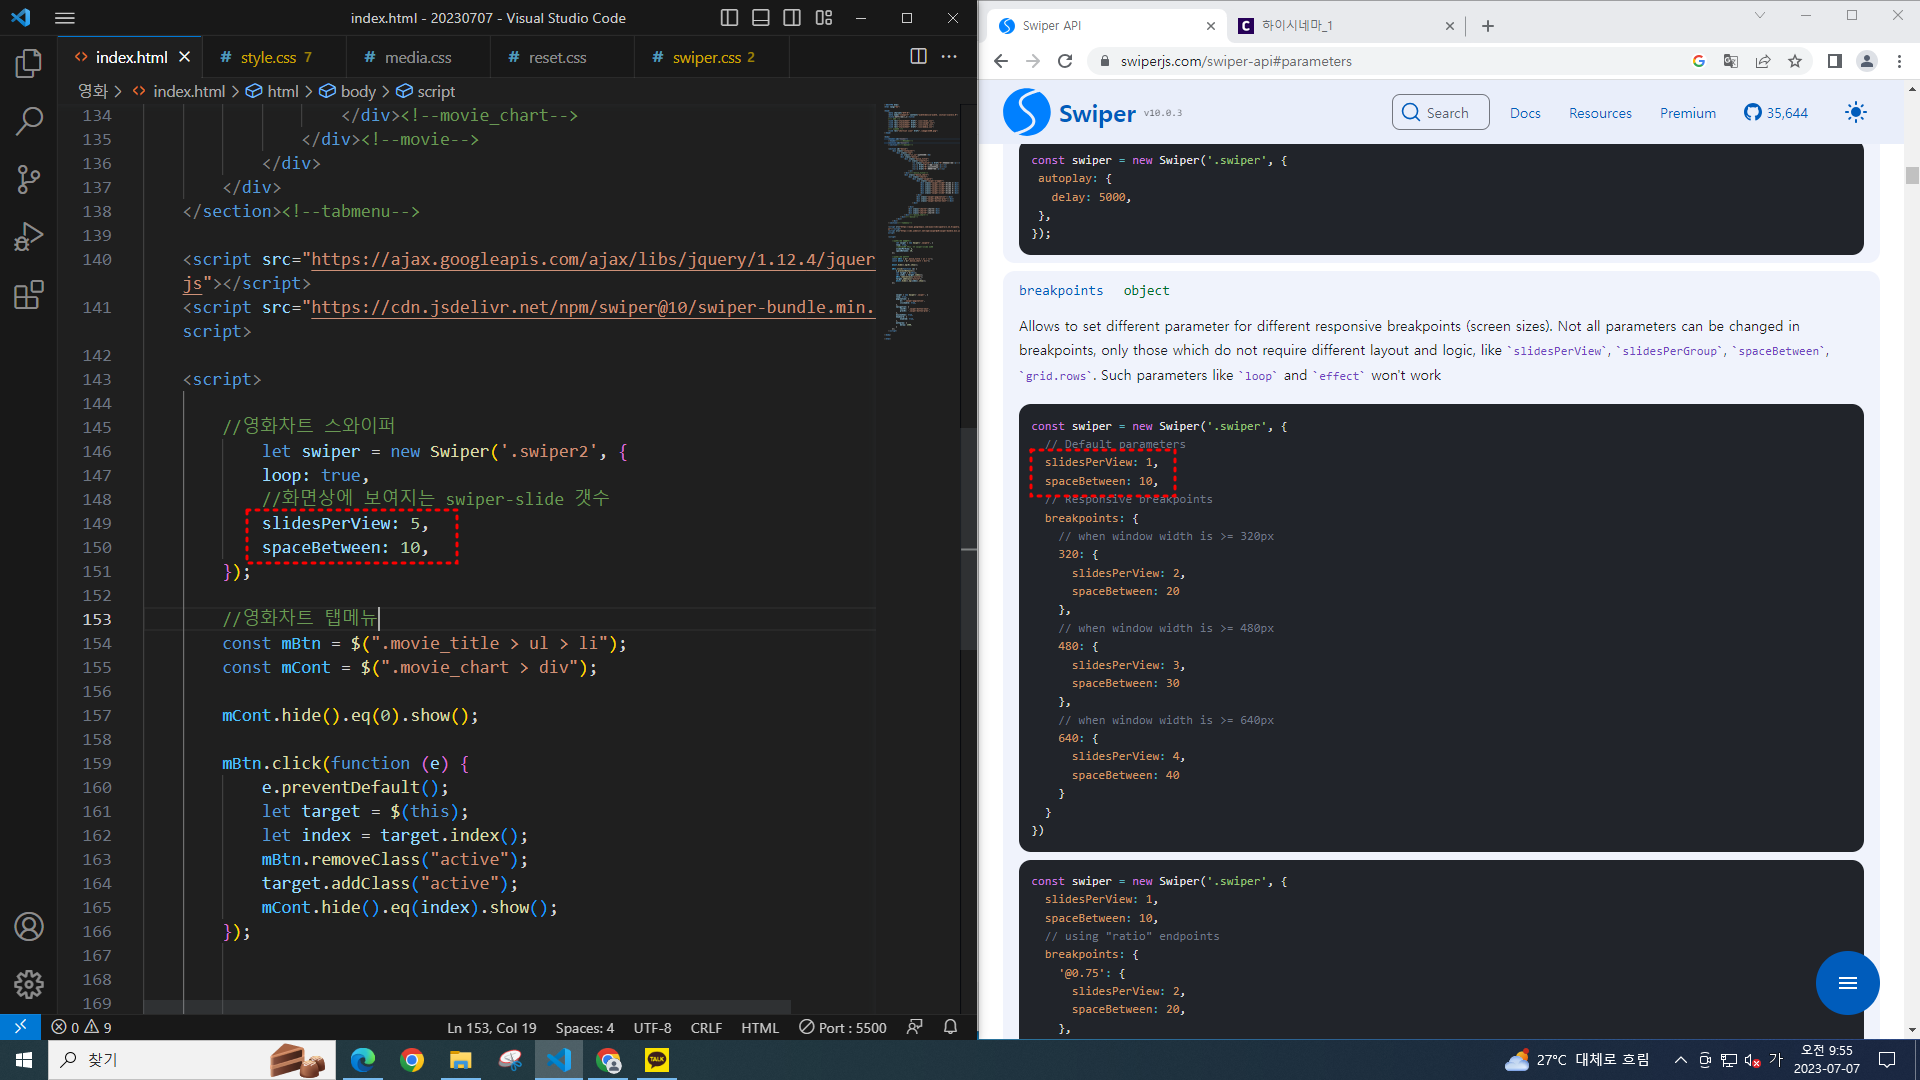Toggle the bottom panel layout button

point(761,18)
